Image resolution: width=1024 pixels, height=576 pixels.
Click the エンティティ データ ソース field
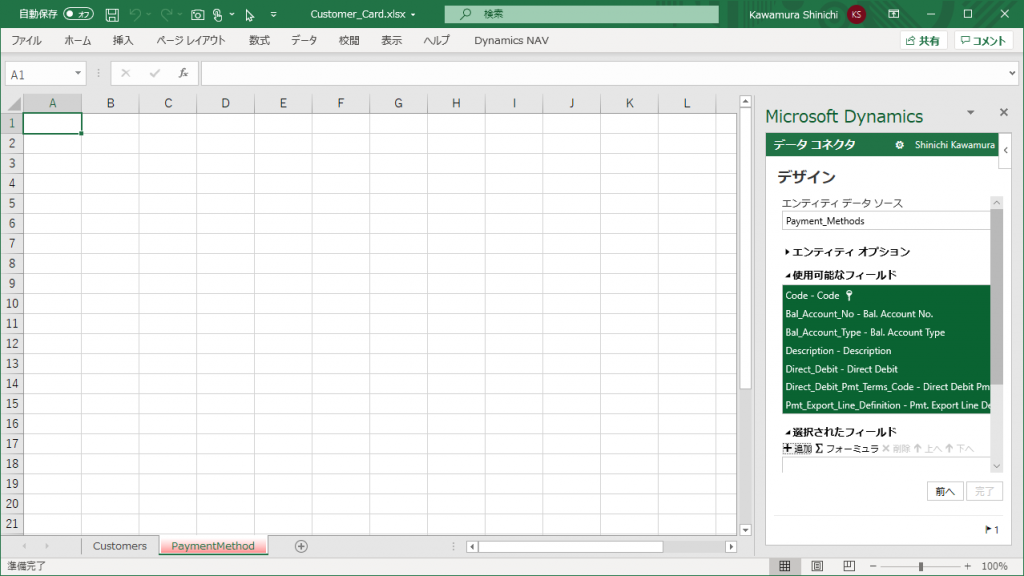[x=886, y=221]
